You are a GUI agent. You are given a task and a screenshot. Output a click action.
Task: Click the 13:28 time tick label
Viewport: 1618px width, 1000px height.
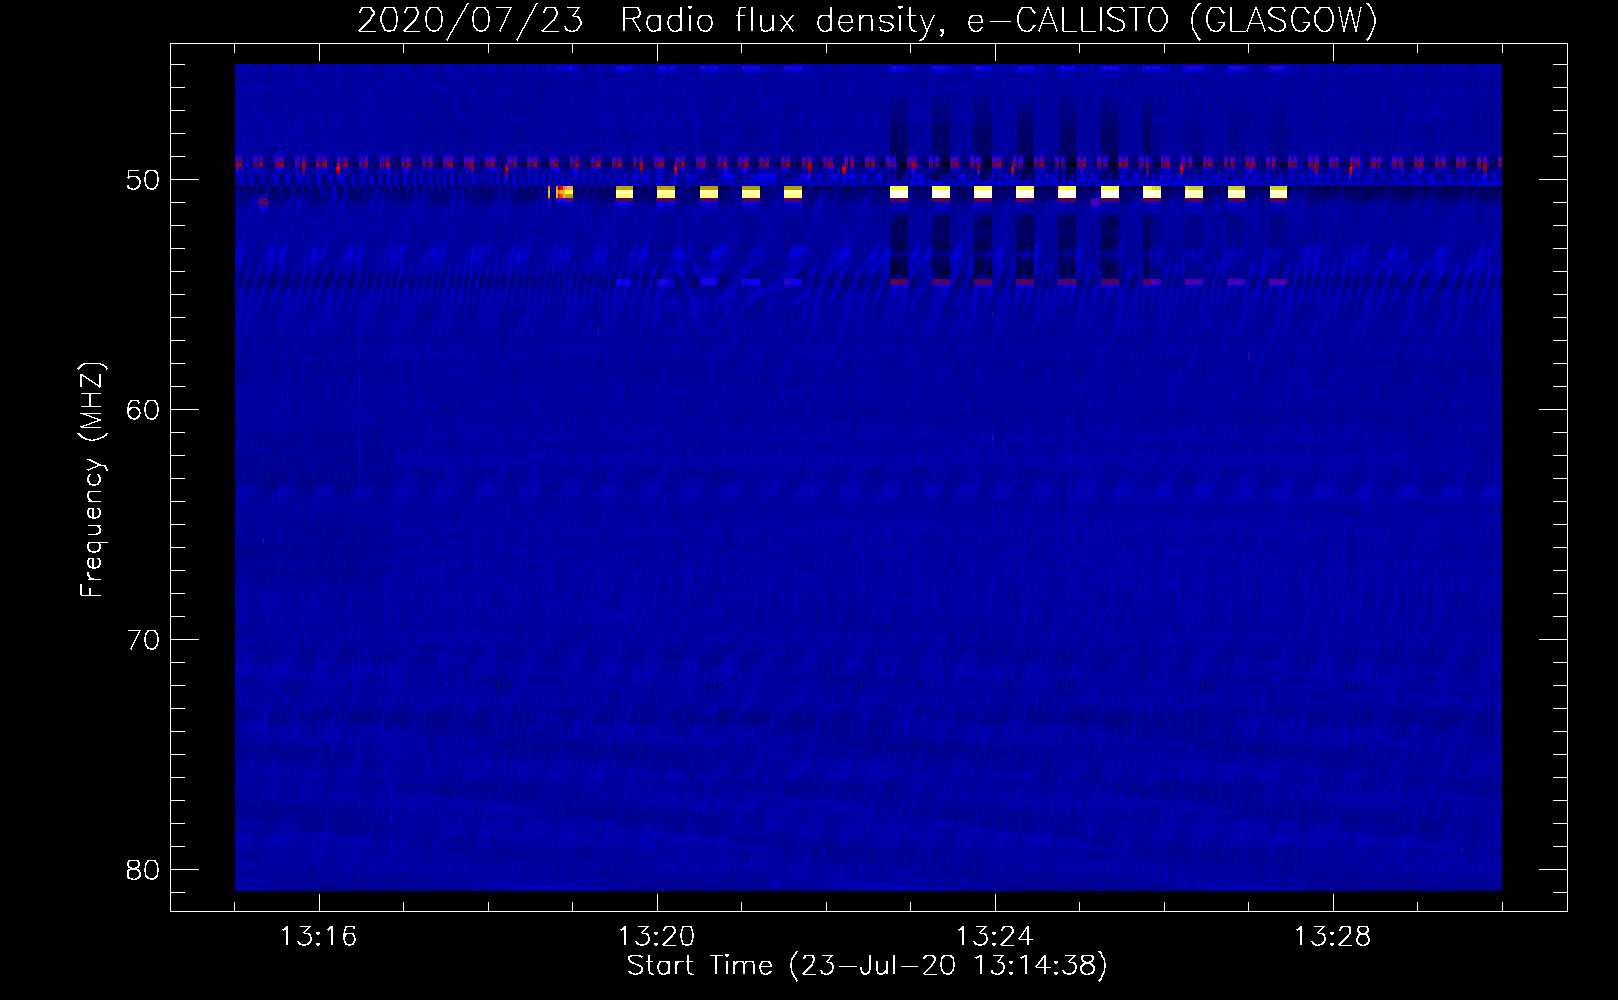click(1333, 937)
